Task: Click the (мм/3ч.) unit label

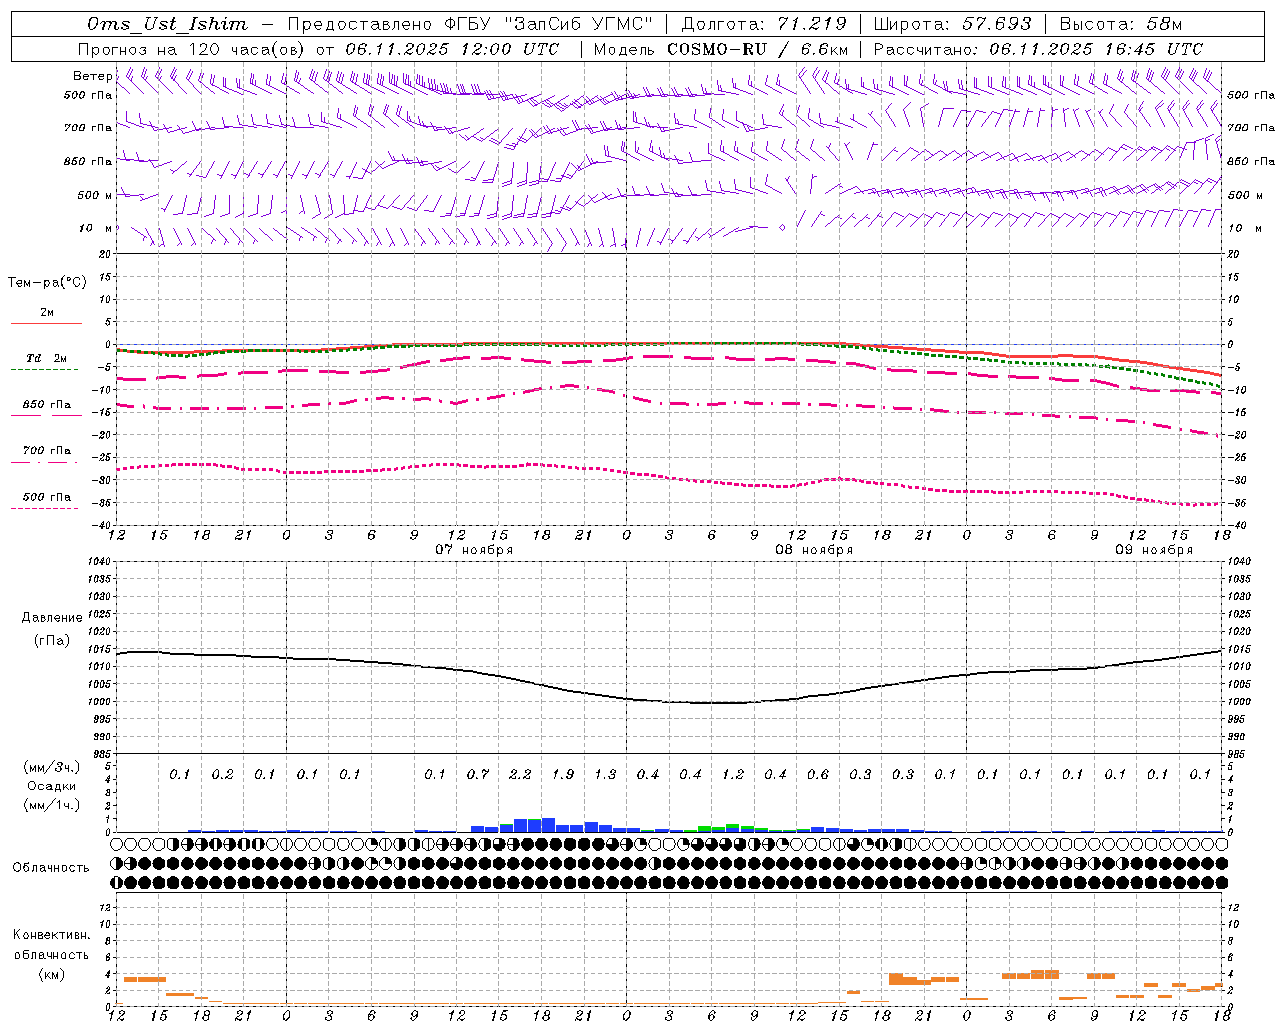Action: point(52,767)
